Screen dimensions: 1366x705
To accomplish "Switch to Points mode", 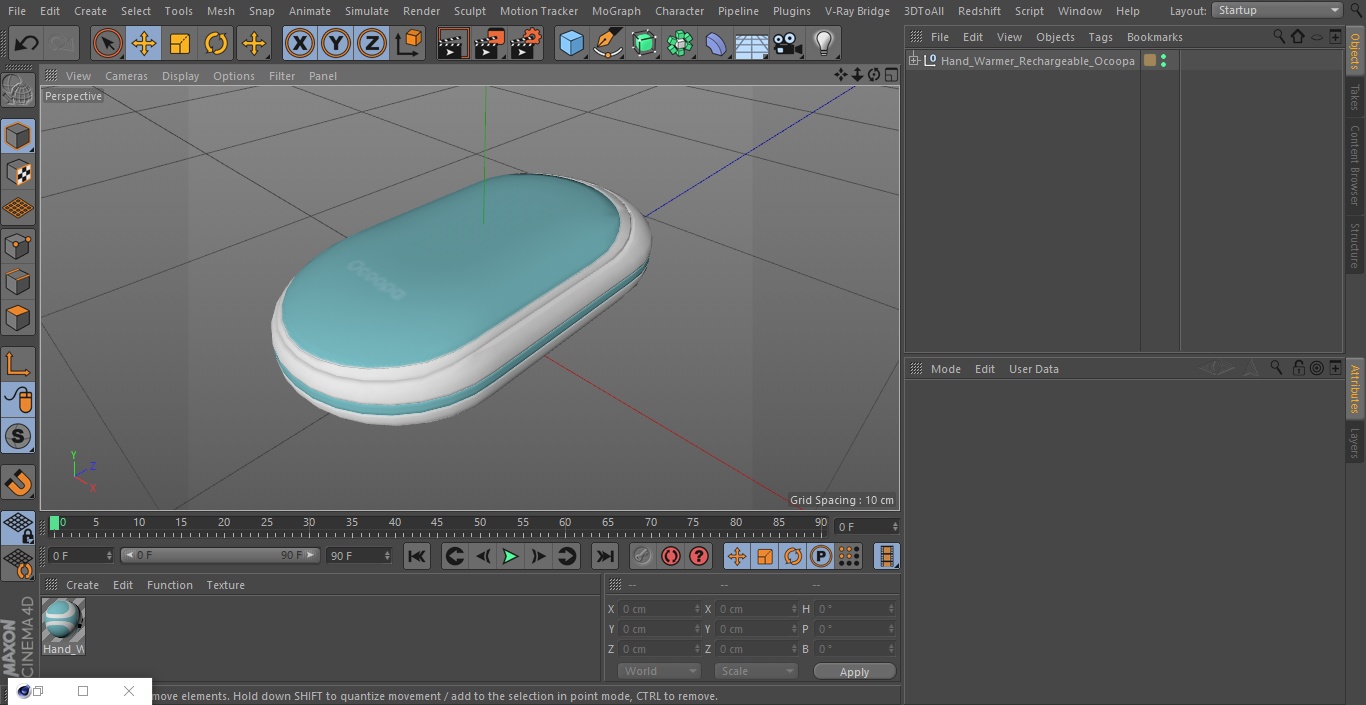I will (18, 245).
